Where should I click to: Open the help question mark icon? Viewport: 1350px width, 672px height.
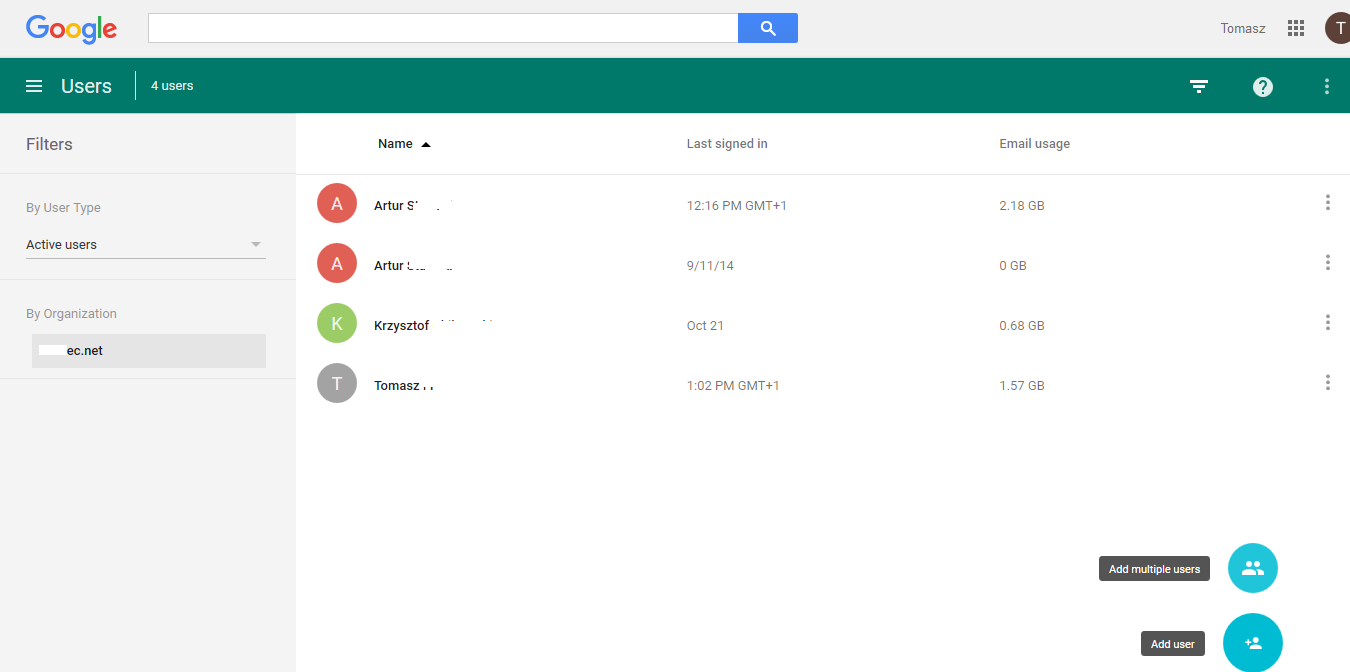click(x=1263, y=87)
